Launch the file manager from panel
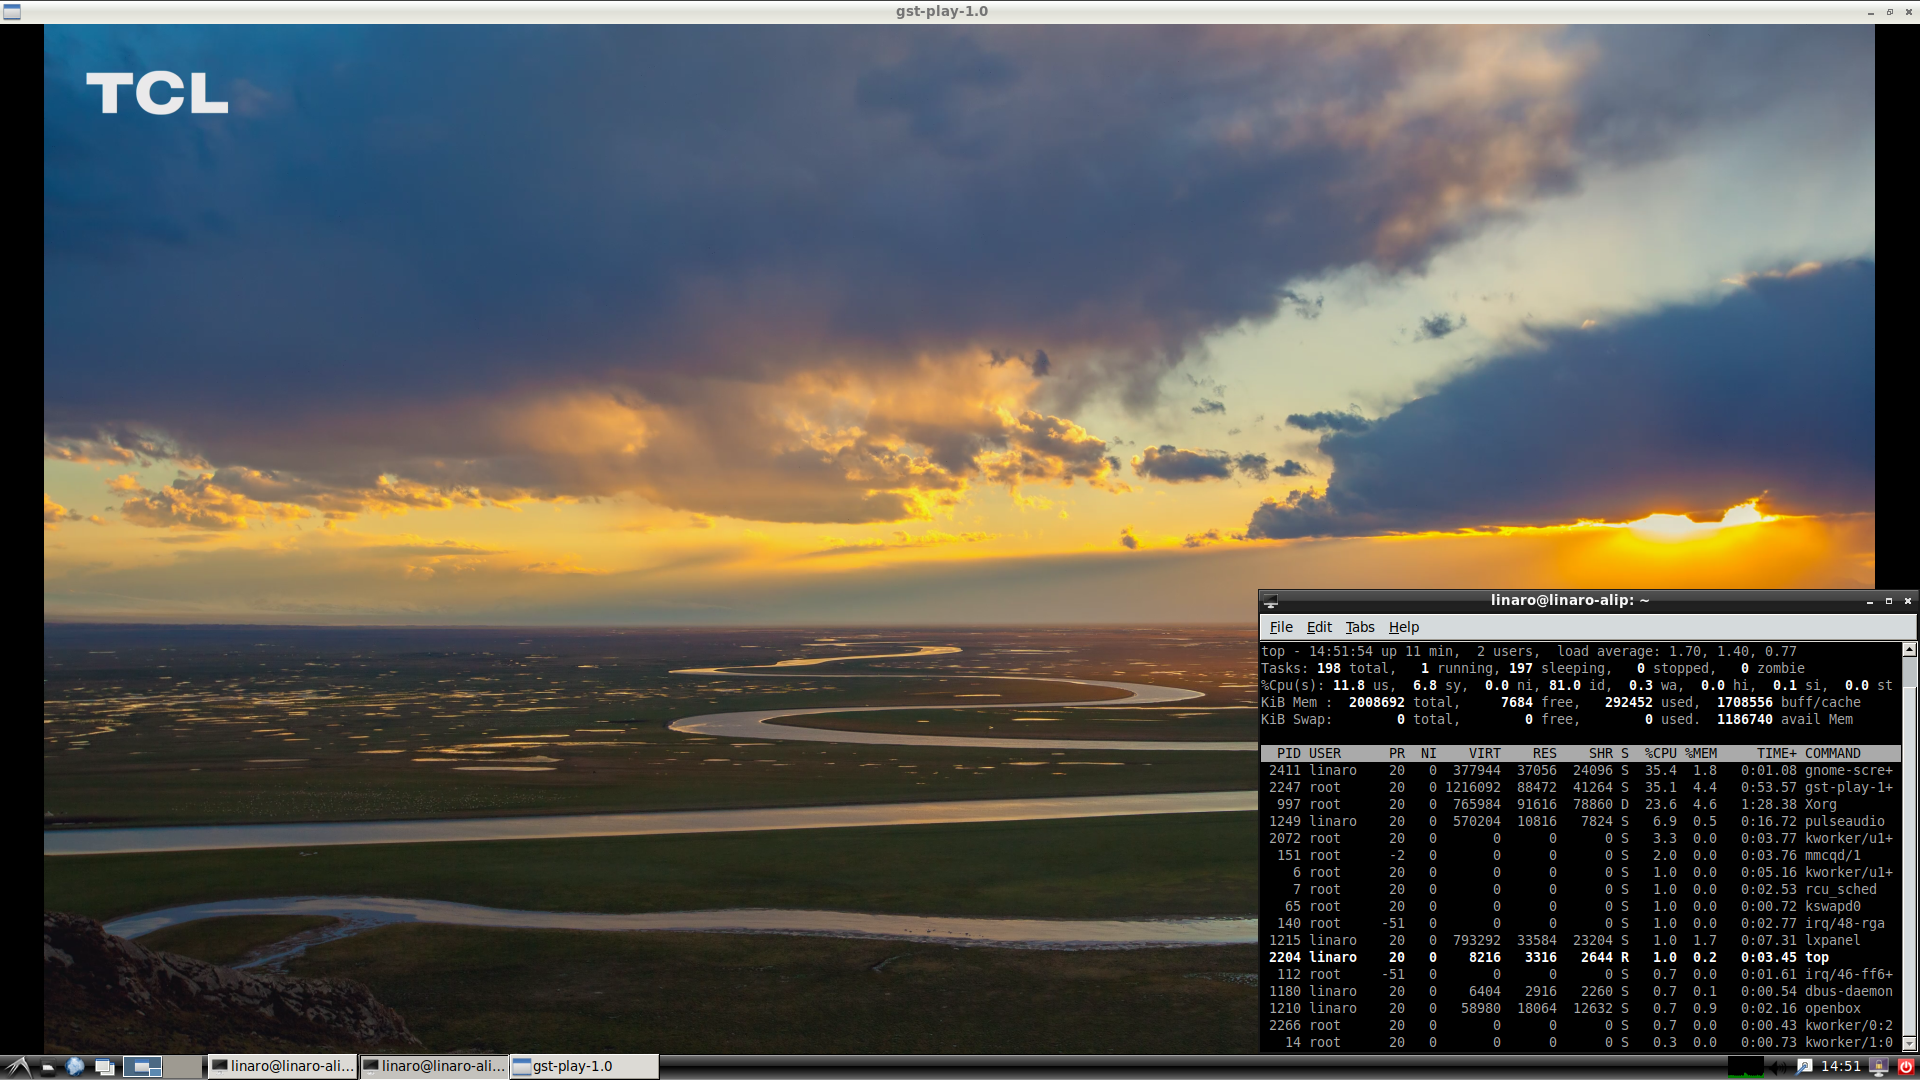The height and width of the screenshot is (1080, 1920). pos(47,1067)
